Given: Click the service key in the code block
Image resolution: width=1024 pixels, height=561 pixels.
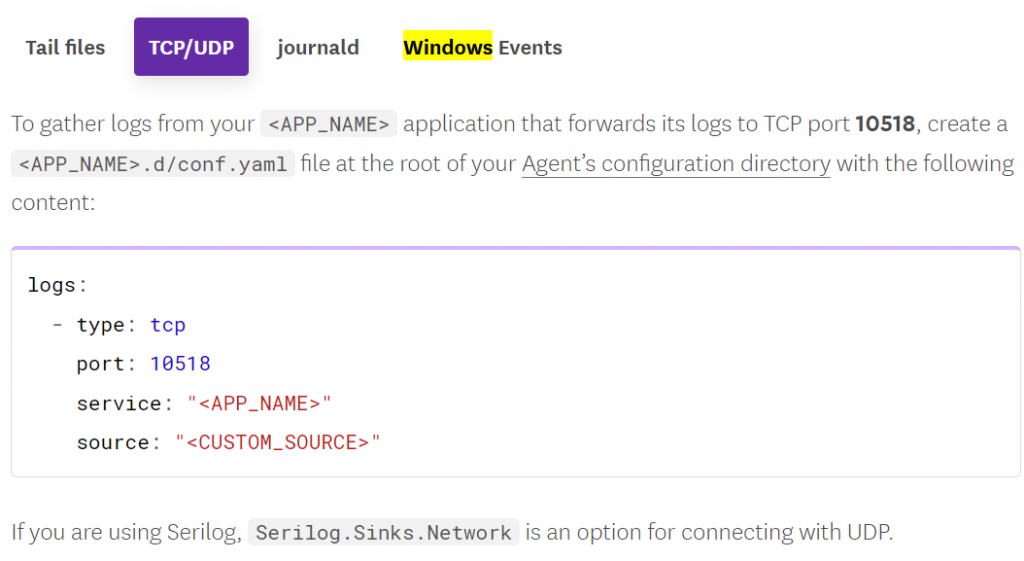Looking at the screenshot, I should pos(118,403).
